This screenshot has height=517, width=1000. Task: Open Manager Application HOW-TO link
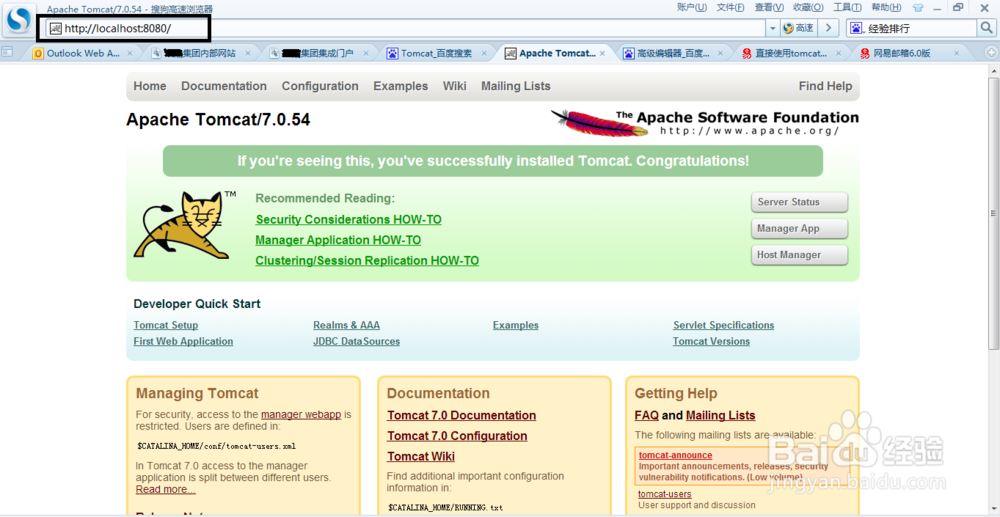pyautogui.click(x=338, y=240)
